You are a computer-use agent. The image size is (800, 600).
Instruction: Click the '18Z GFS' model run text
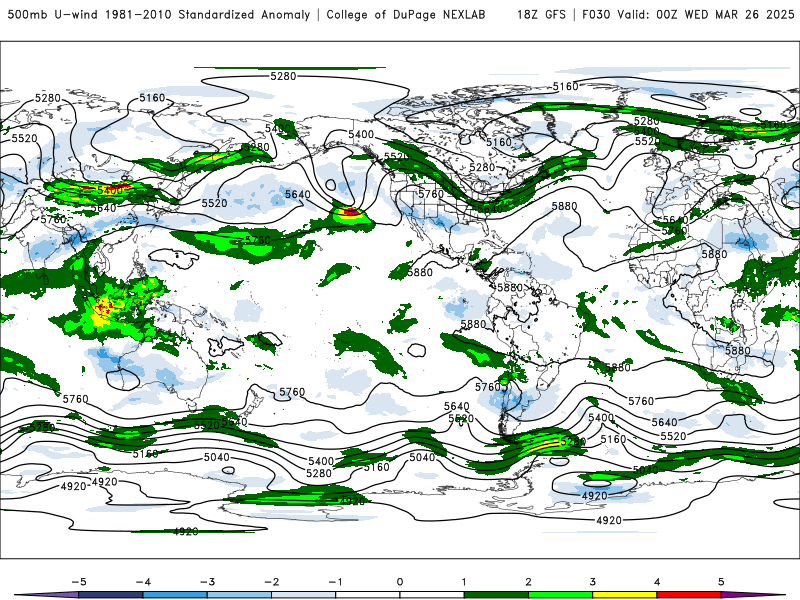(x=541, y=15)
